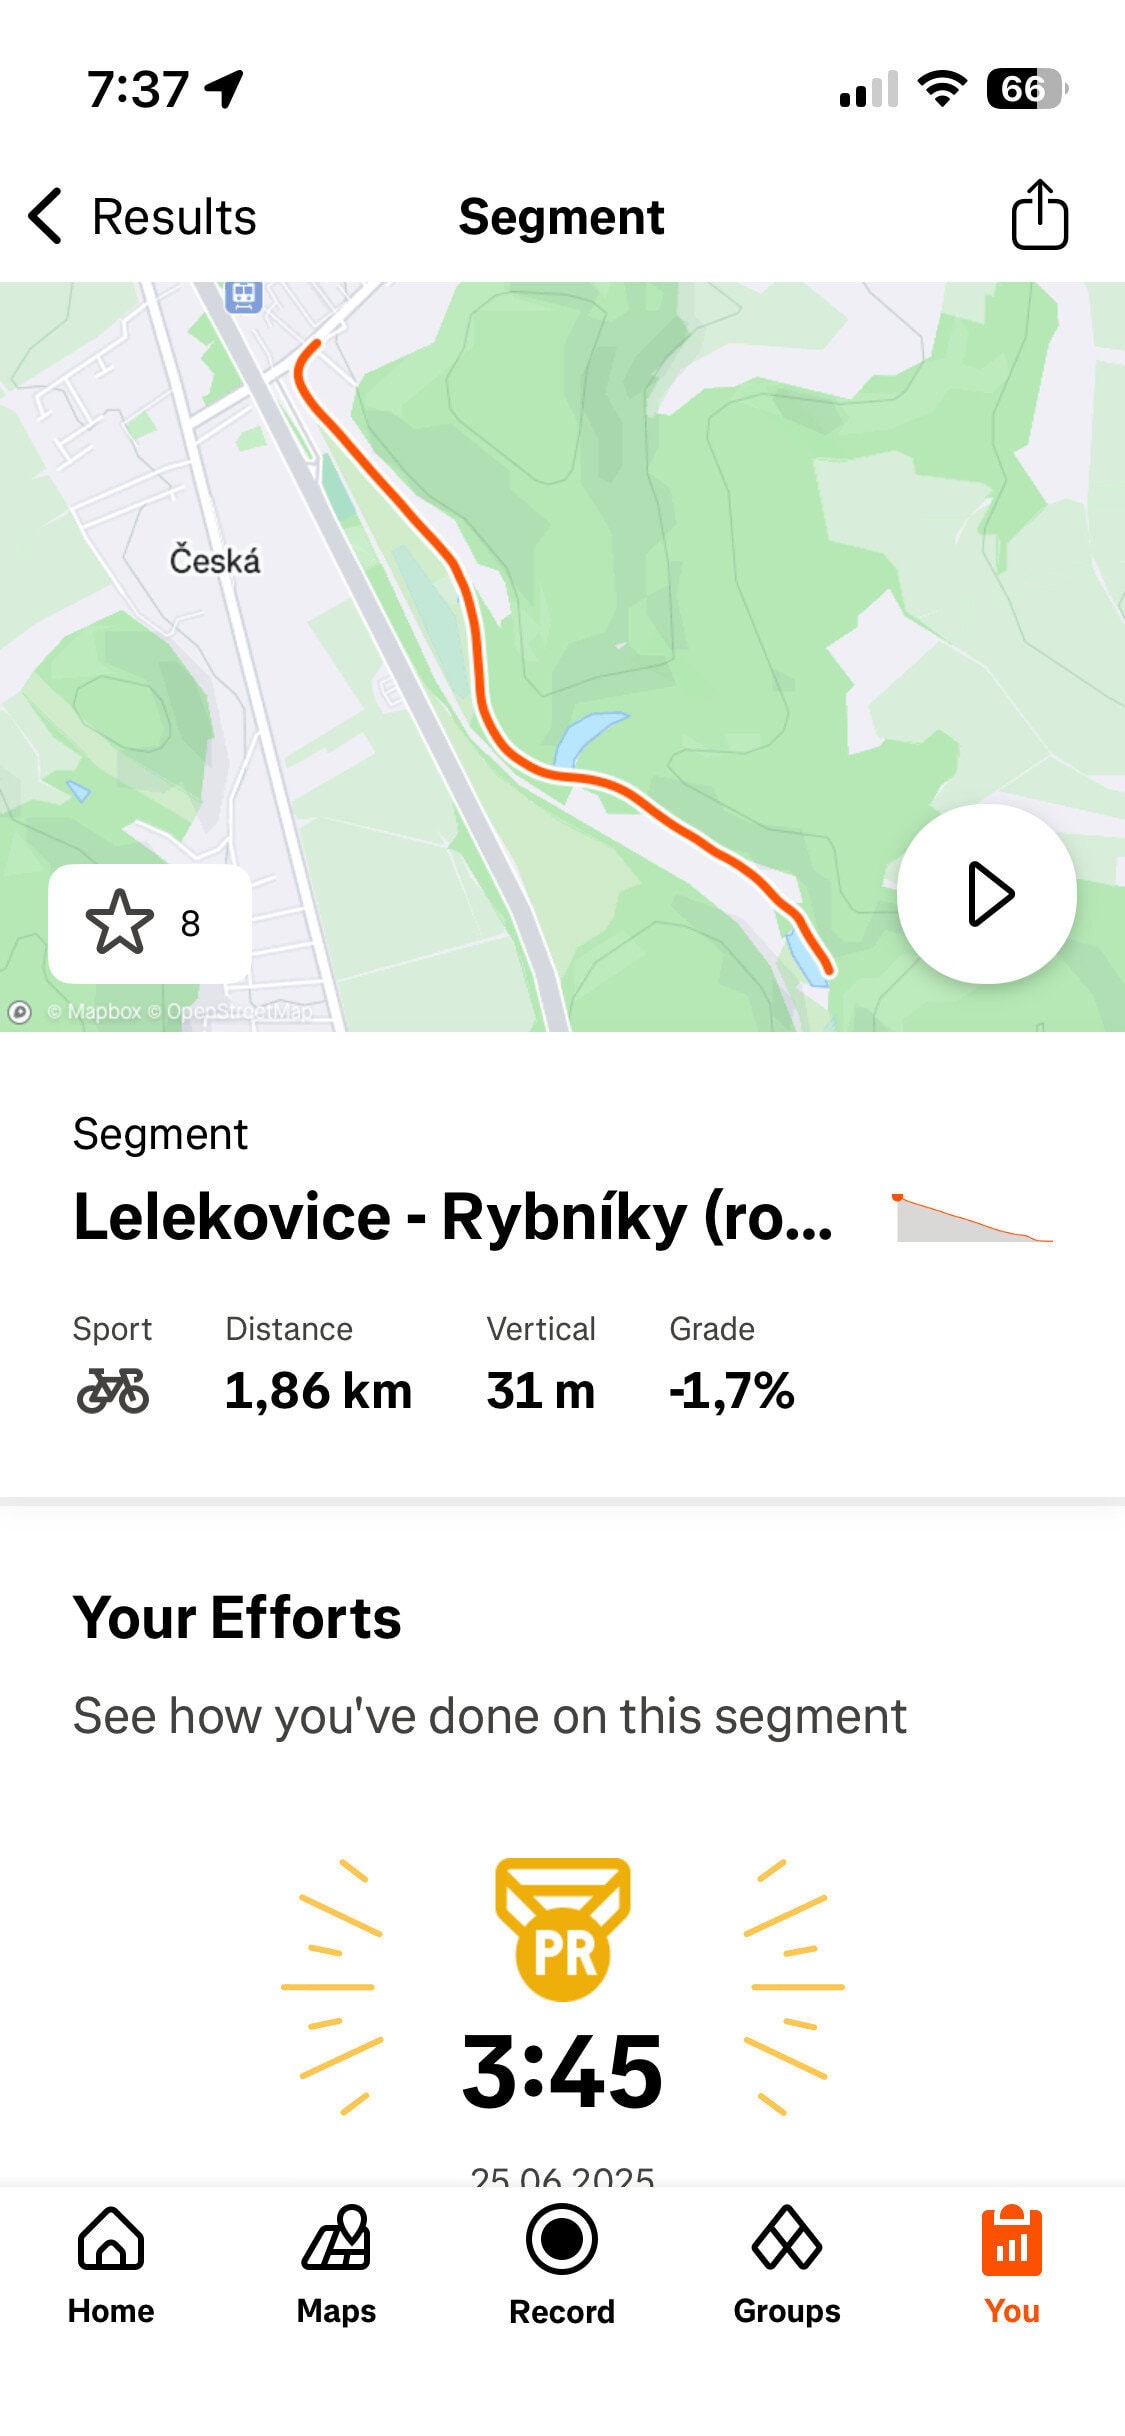This screenshot has width=1125, height=2436.
Task: Tap the share icon in header
Action: point(1039,215)
